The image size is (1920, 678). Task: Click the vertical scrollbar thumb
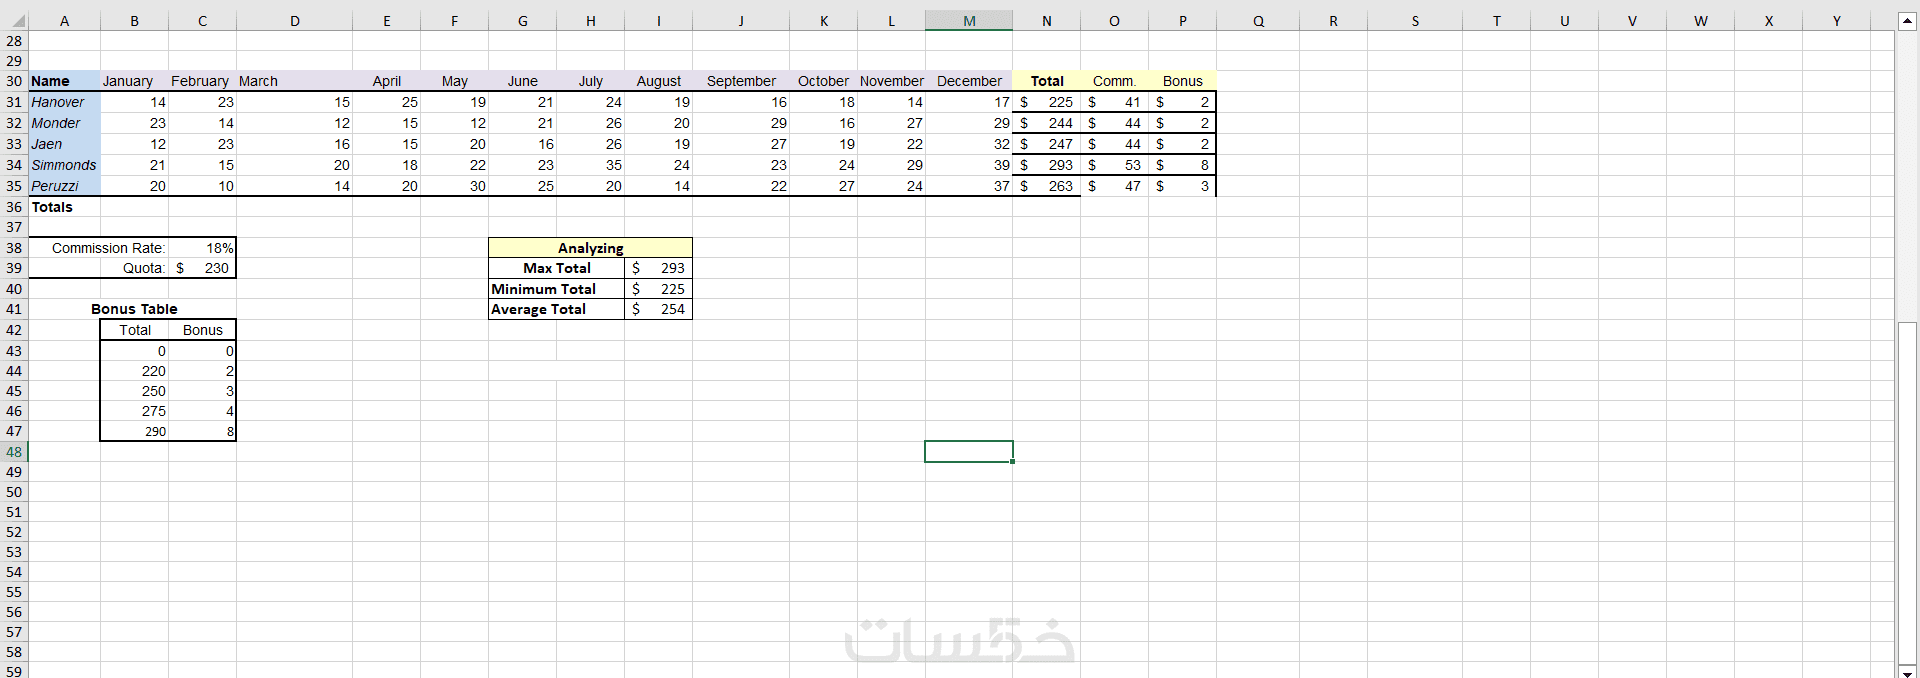(1907, 492)
